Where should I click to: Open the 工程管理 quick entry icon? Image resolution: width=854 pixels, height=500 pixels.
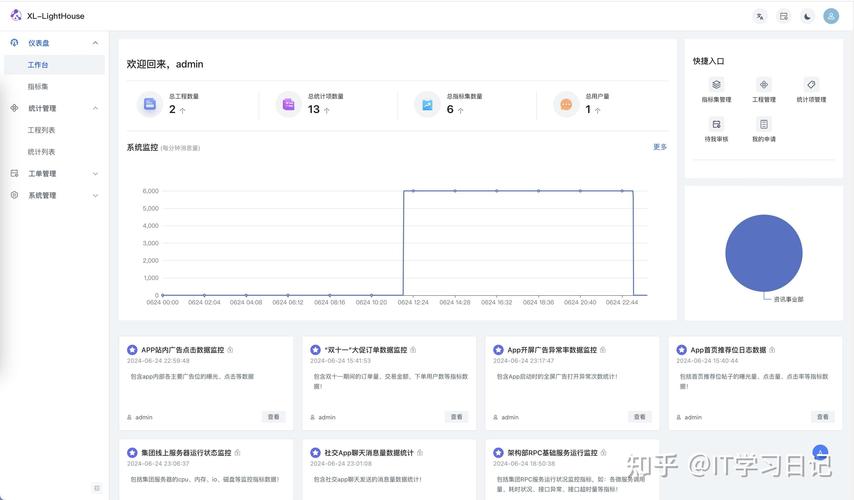(x=764, y=84)
